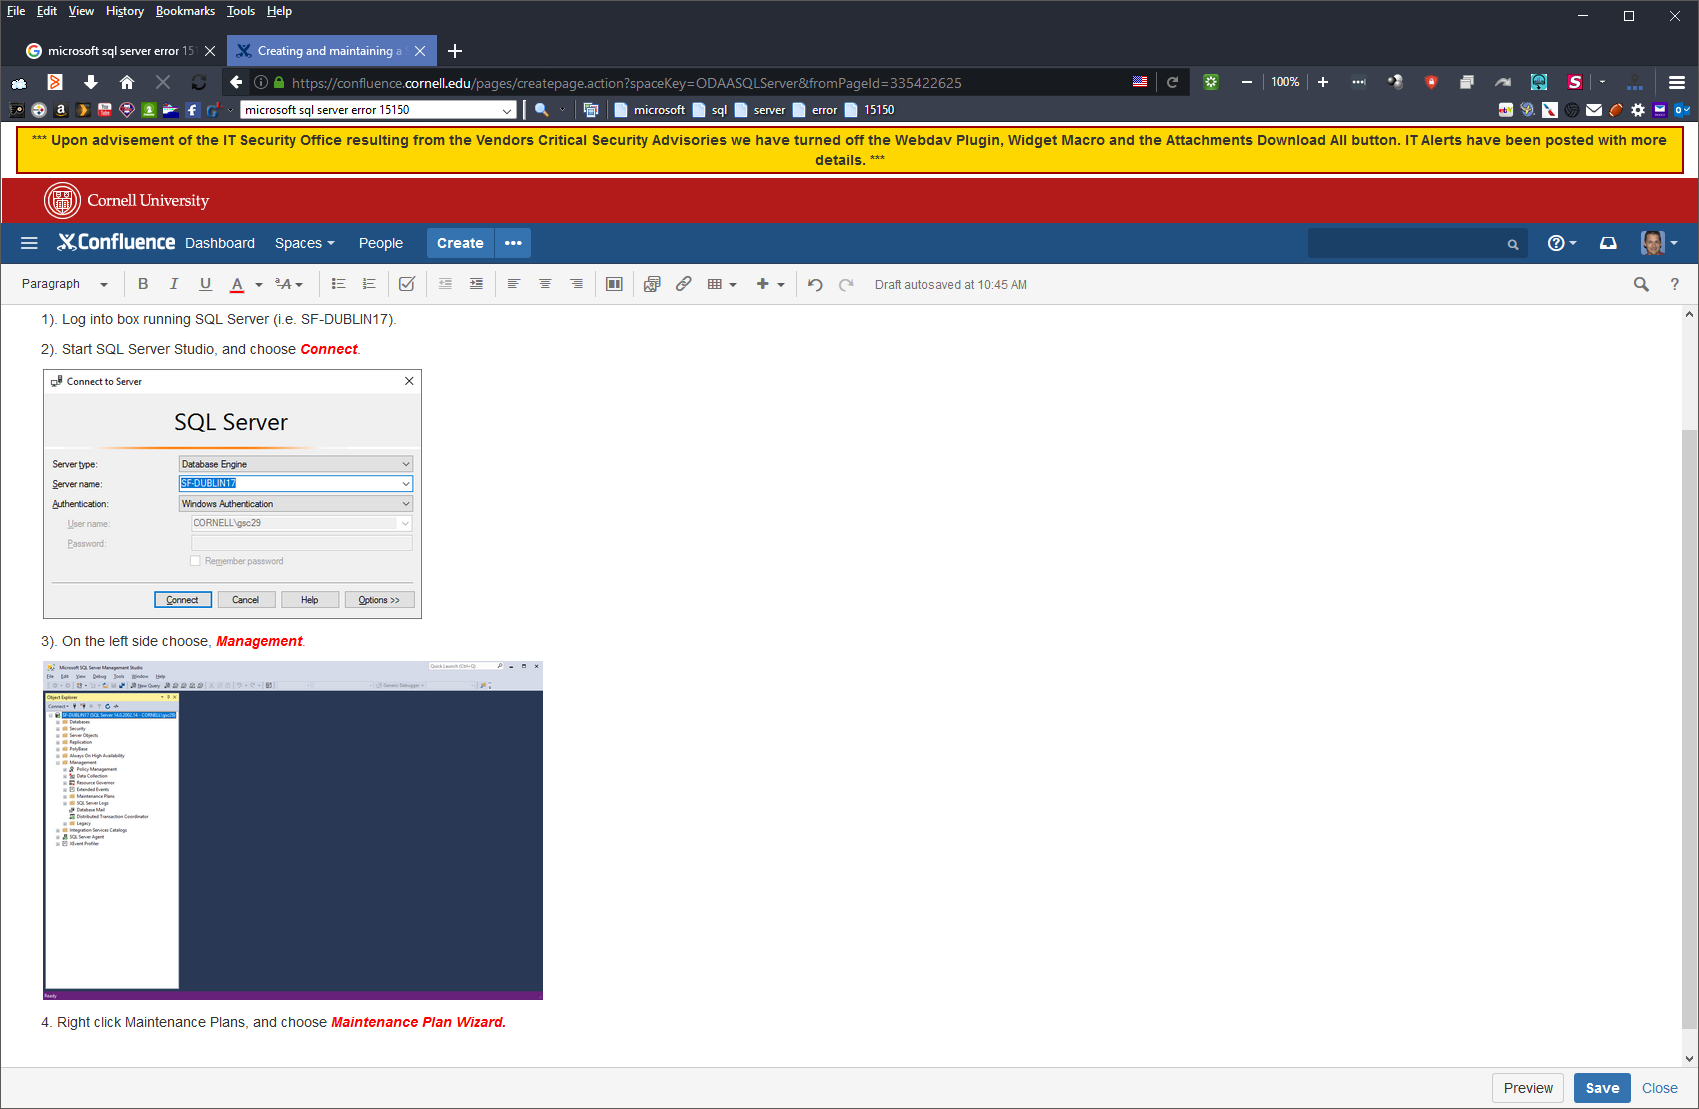
Task: Insert a bullet list
Action: [x=338, y=284]
